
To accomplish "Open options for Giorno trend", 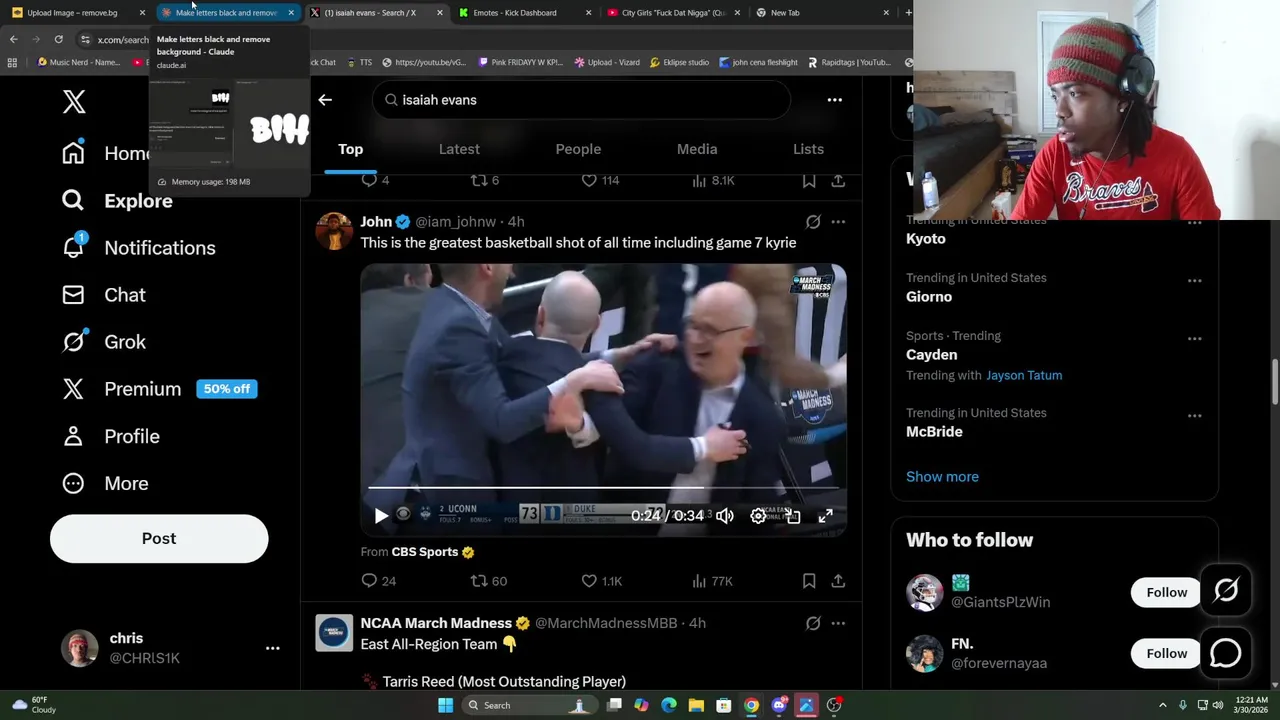I will point(1194,281).
